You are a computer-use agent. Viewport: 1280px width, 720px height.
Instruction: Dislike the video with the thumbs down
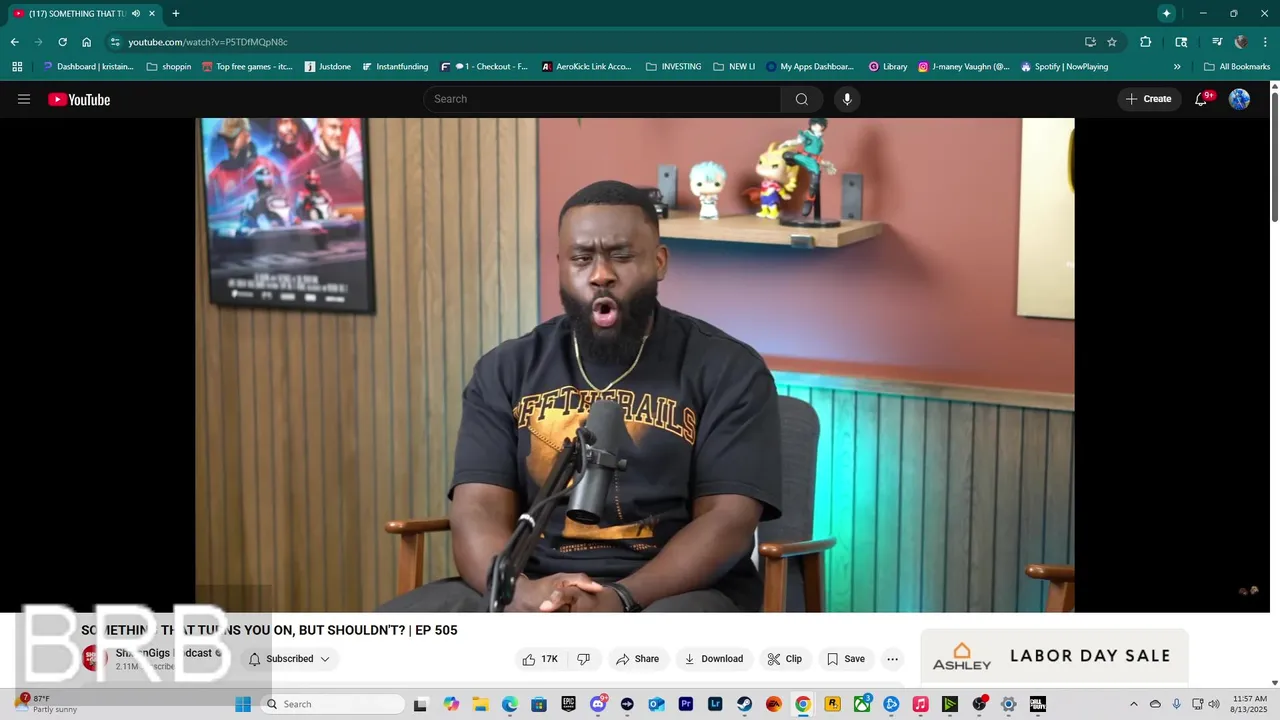click(x=584, y=659)
